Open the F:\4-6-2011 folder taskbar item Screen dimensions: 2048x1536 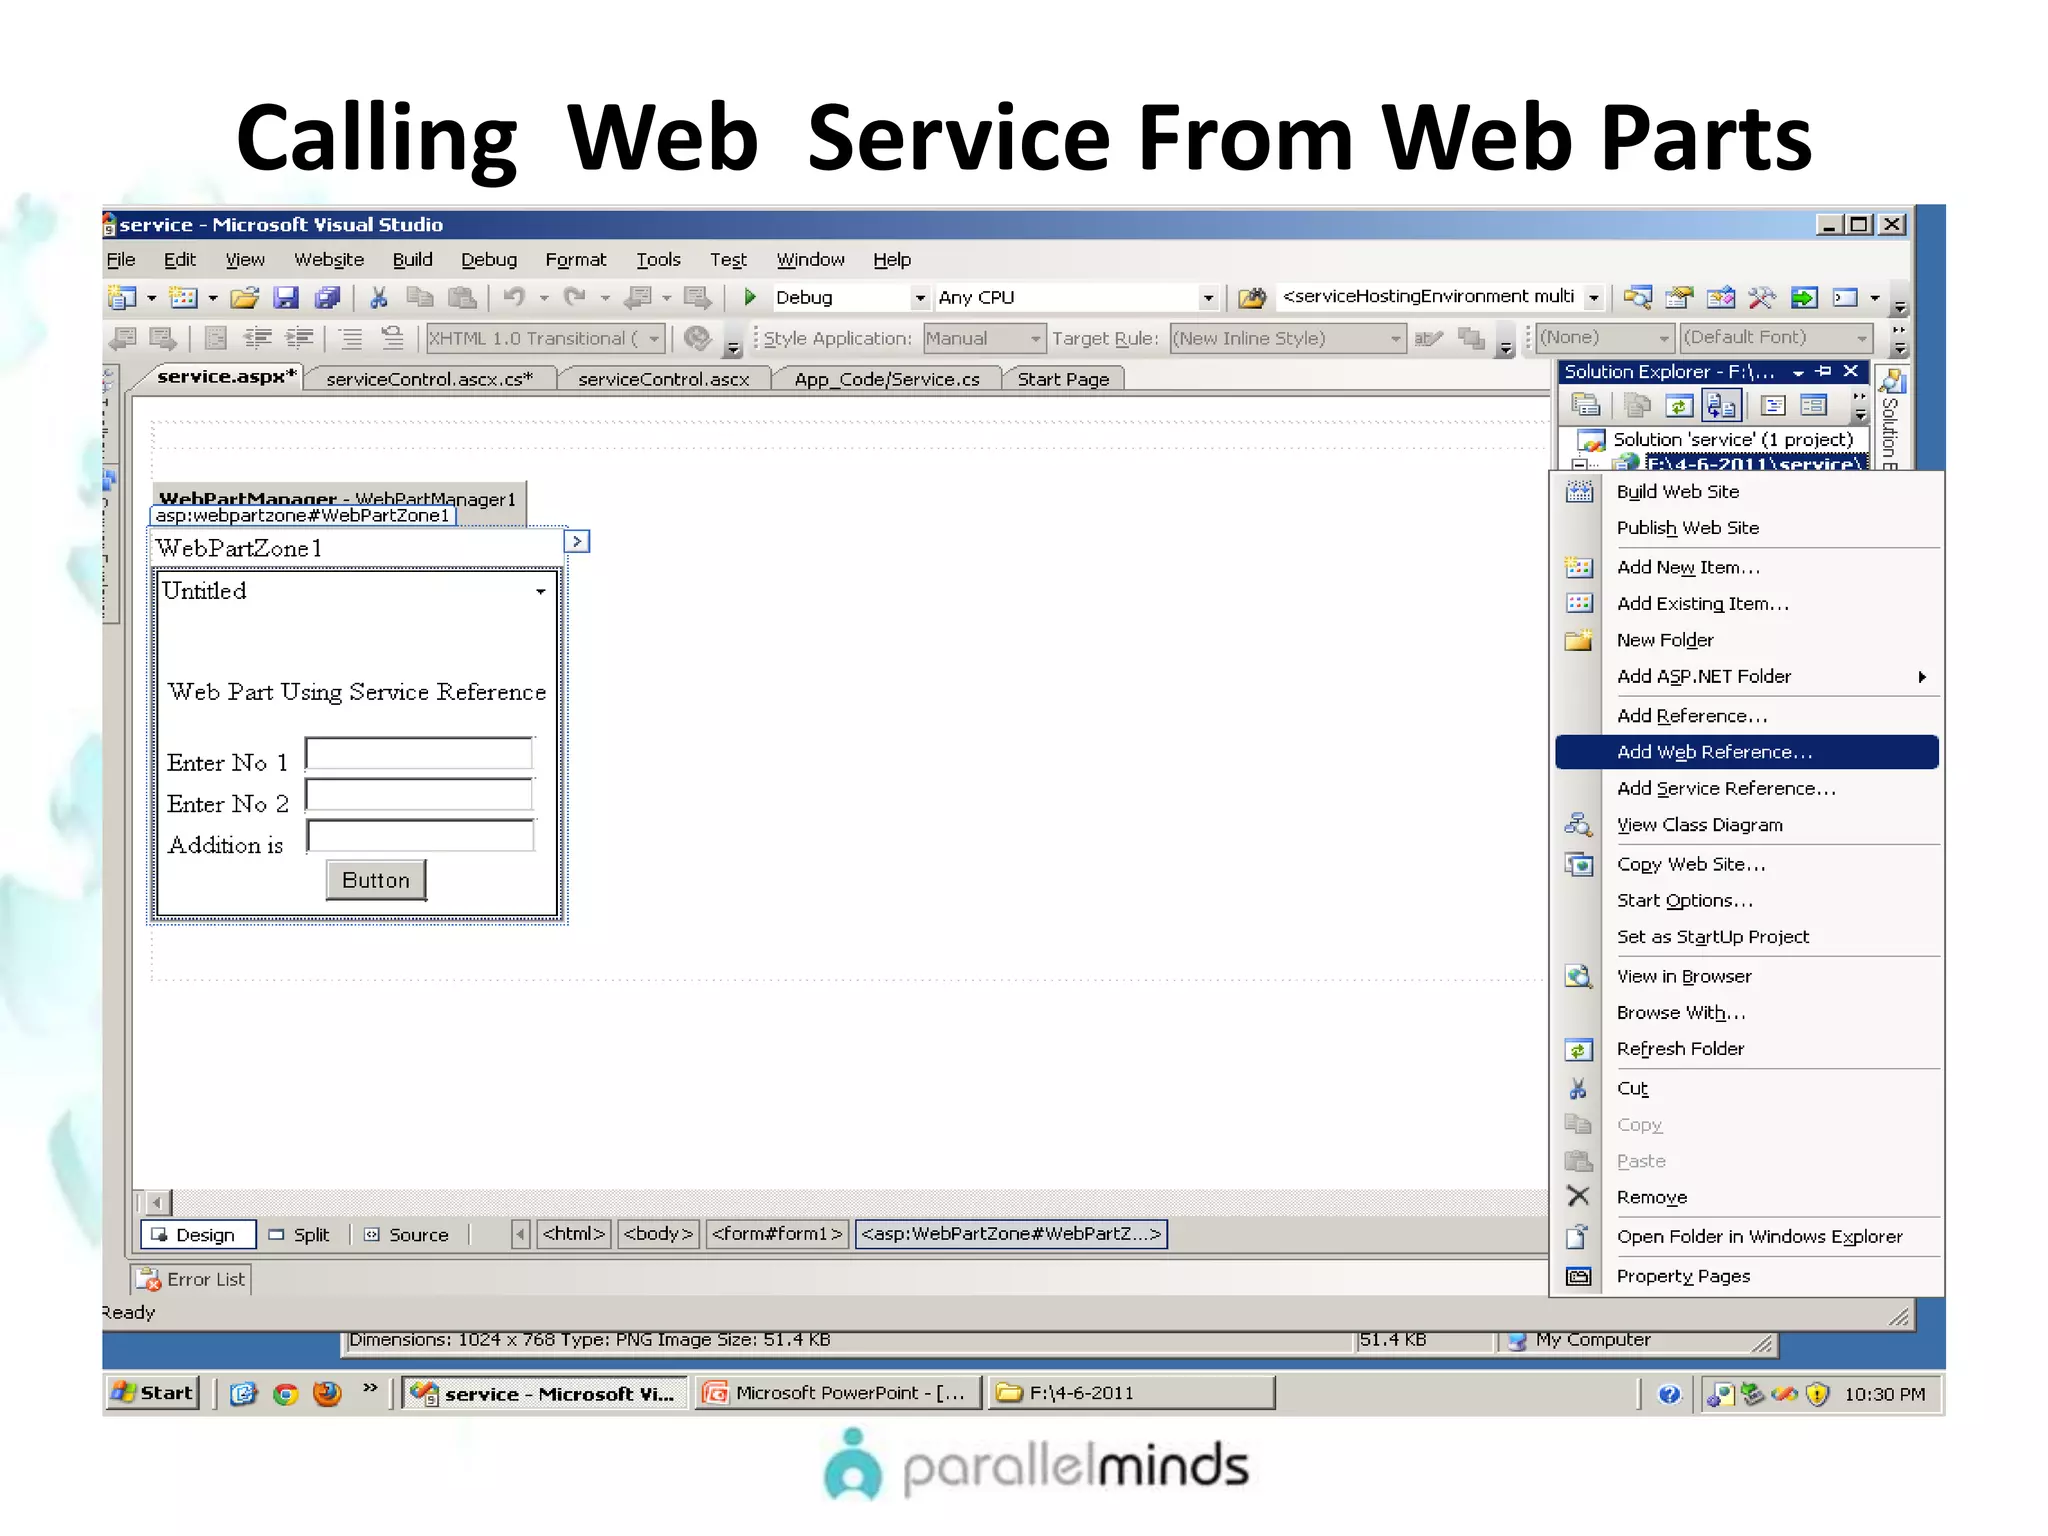click(x=1131, y=1393)
